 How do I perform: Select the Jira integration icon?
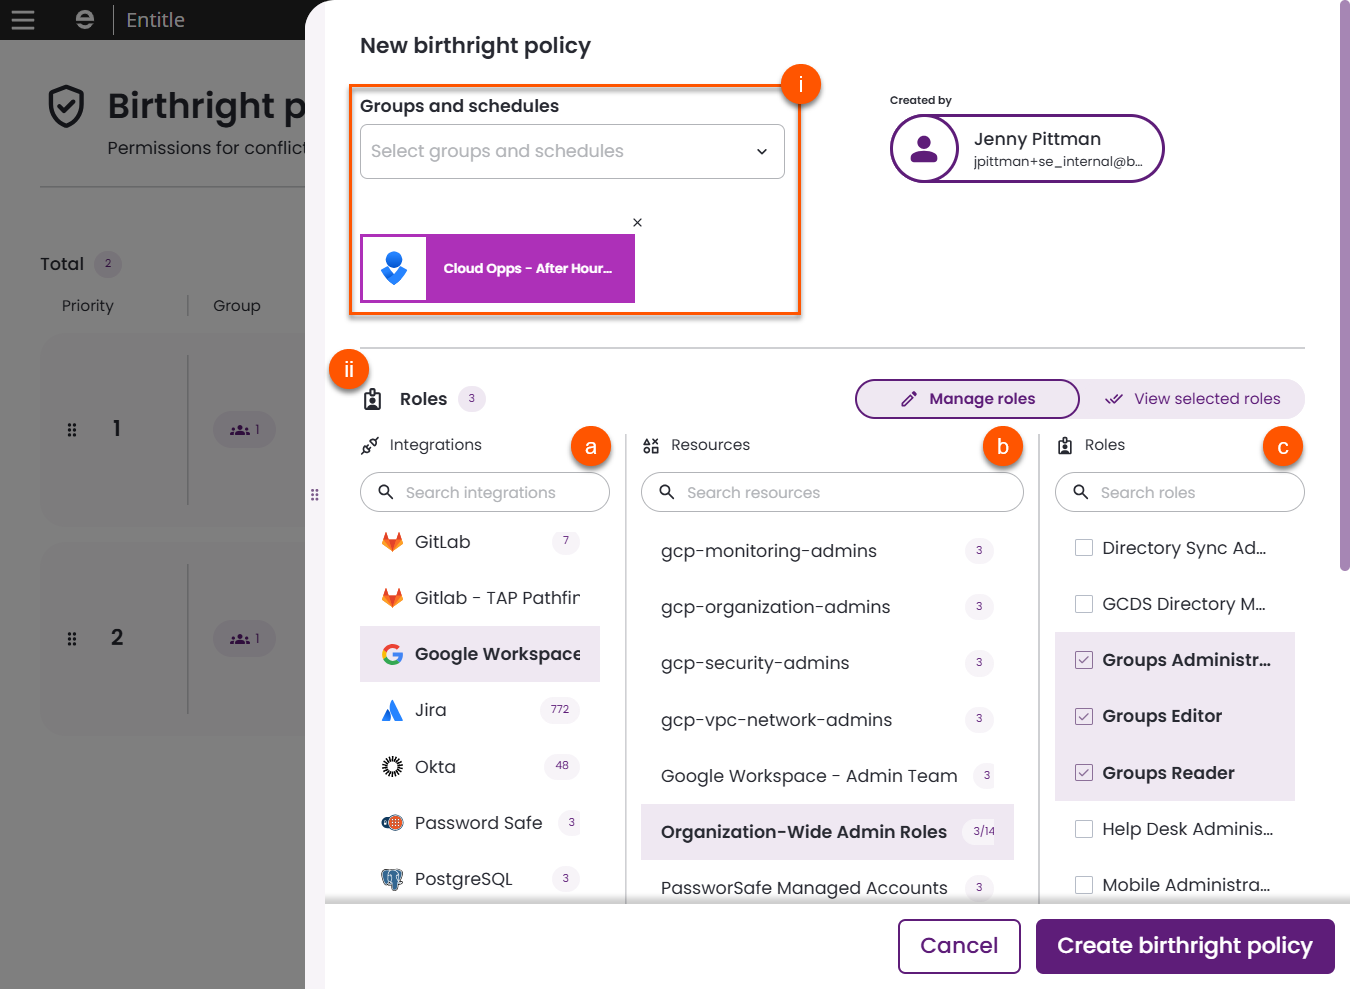(393, 710)
